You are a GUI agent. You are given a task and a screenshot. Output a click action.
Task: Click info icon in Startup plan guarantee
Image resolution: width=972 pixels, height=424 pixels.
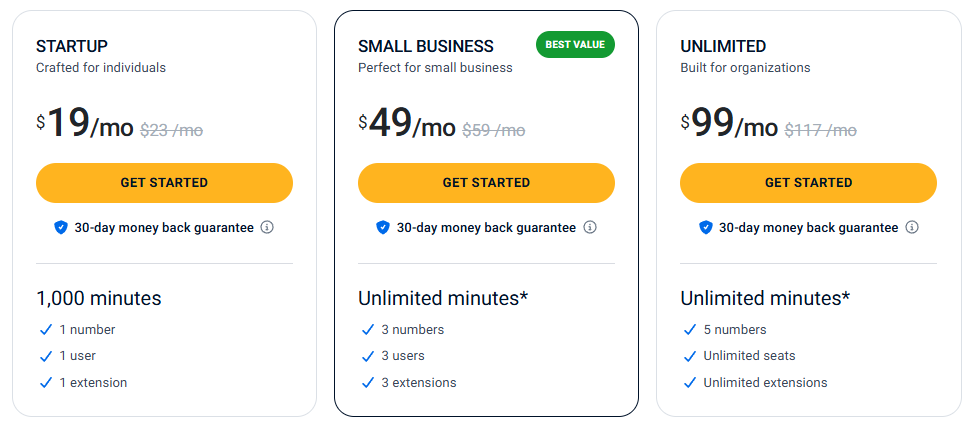pos(267,227)
